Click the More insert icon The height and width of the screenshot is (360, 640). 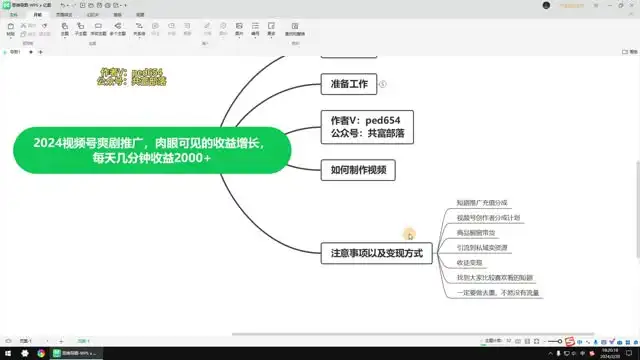(x=271, y=26)
